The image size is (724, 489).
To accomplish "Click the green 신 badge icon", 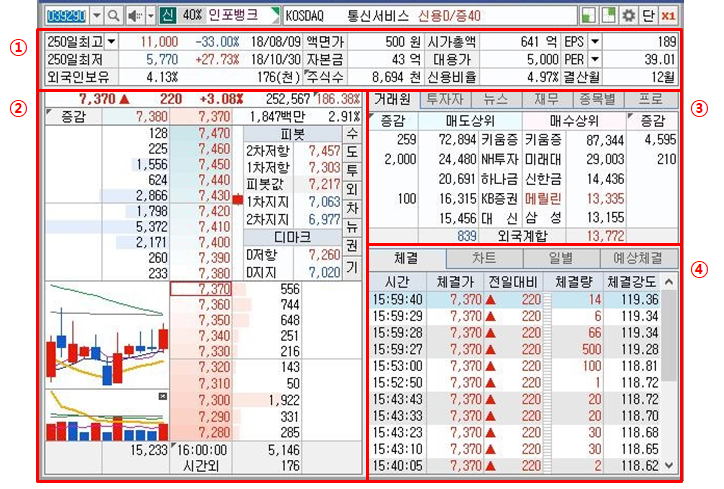I will click(x=168, y=16).
